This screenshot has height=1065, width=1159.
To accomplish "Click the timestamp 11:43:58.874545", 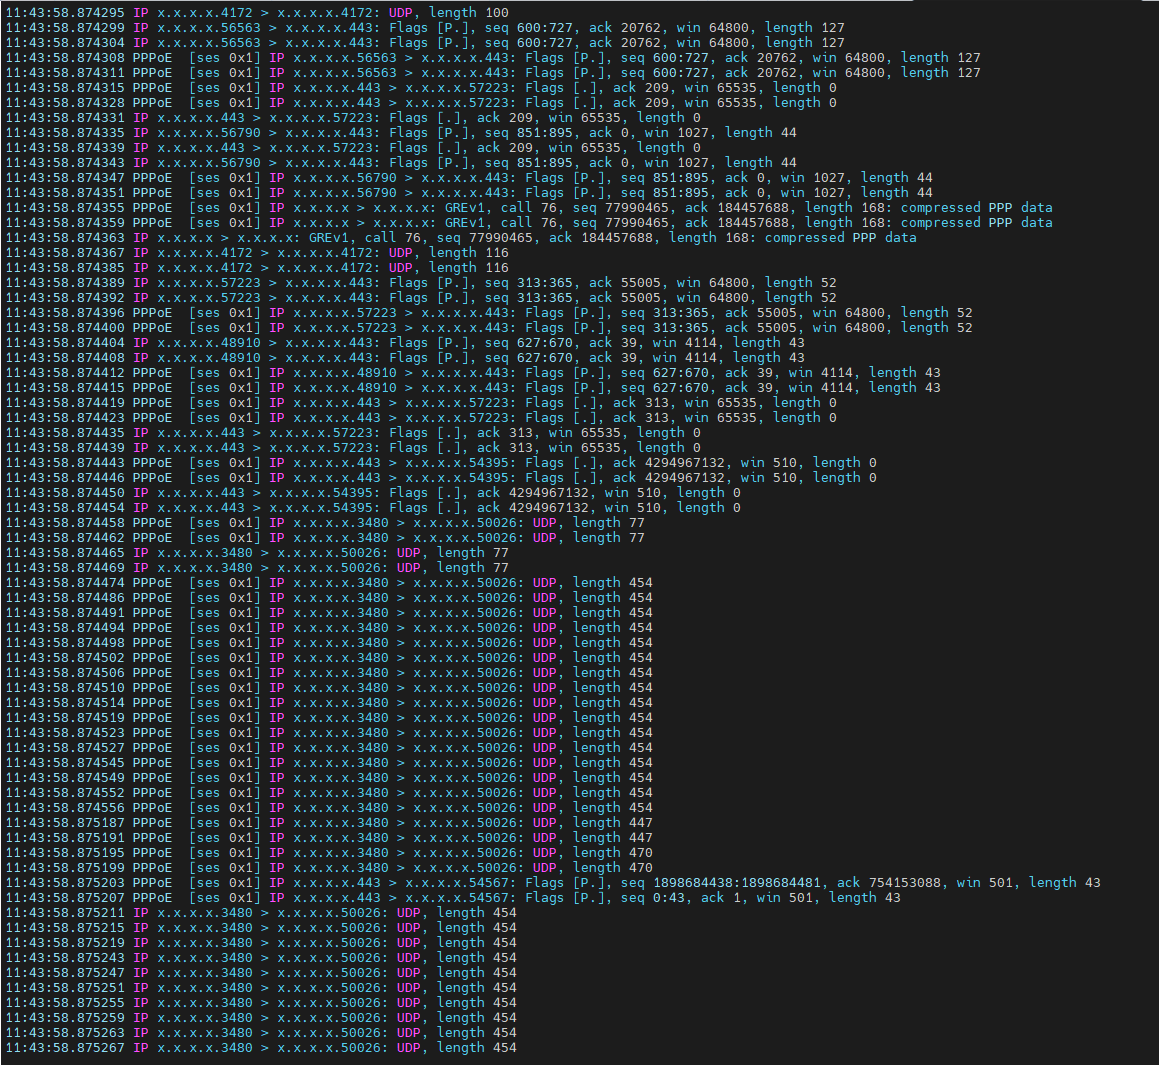I will (65, 763).
